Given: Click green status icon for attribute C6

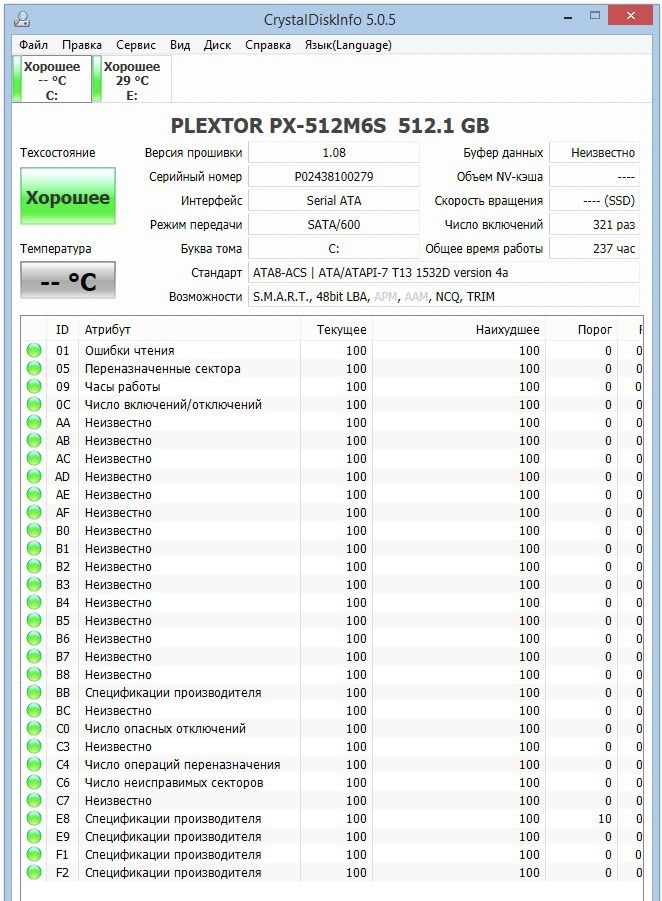Looking at the screenshot, I should coord(34,782).
